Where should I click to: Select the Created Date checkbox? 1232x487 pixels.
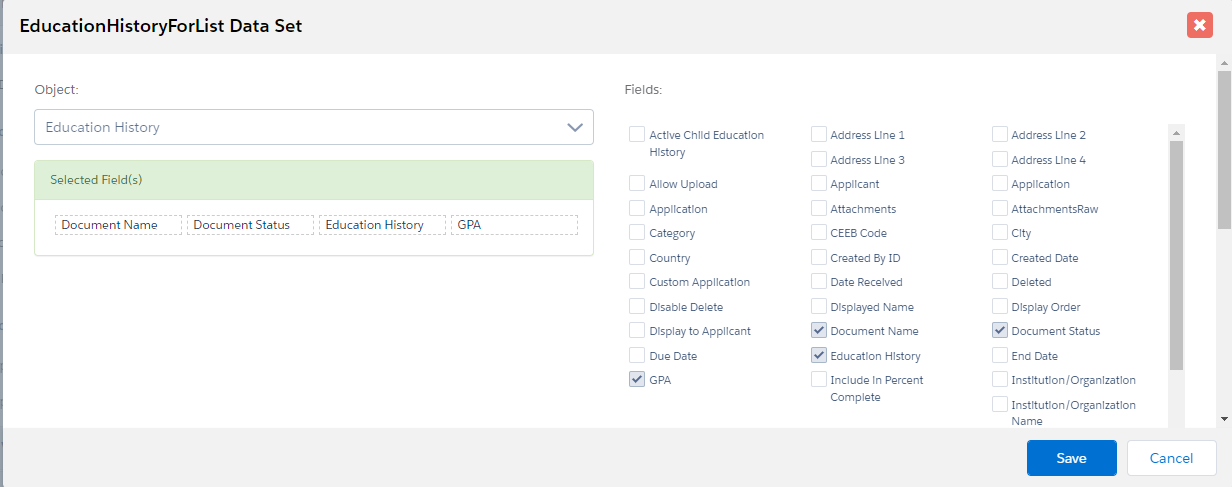pos(1000,258)
